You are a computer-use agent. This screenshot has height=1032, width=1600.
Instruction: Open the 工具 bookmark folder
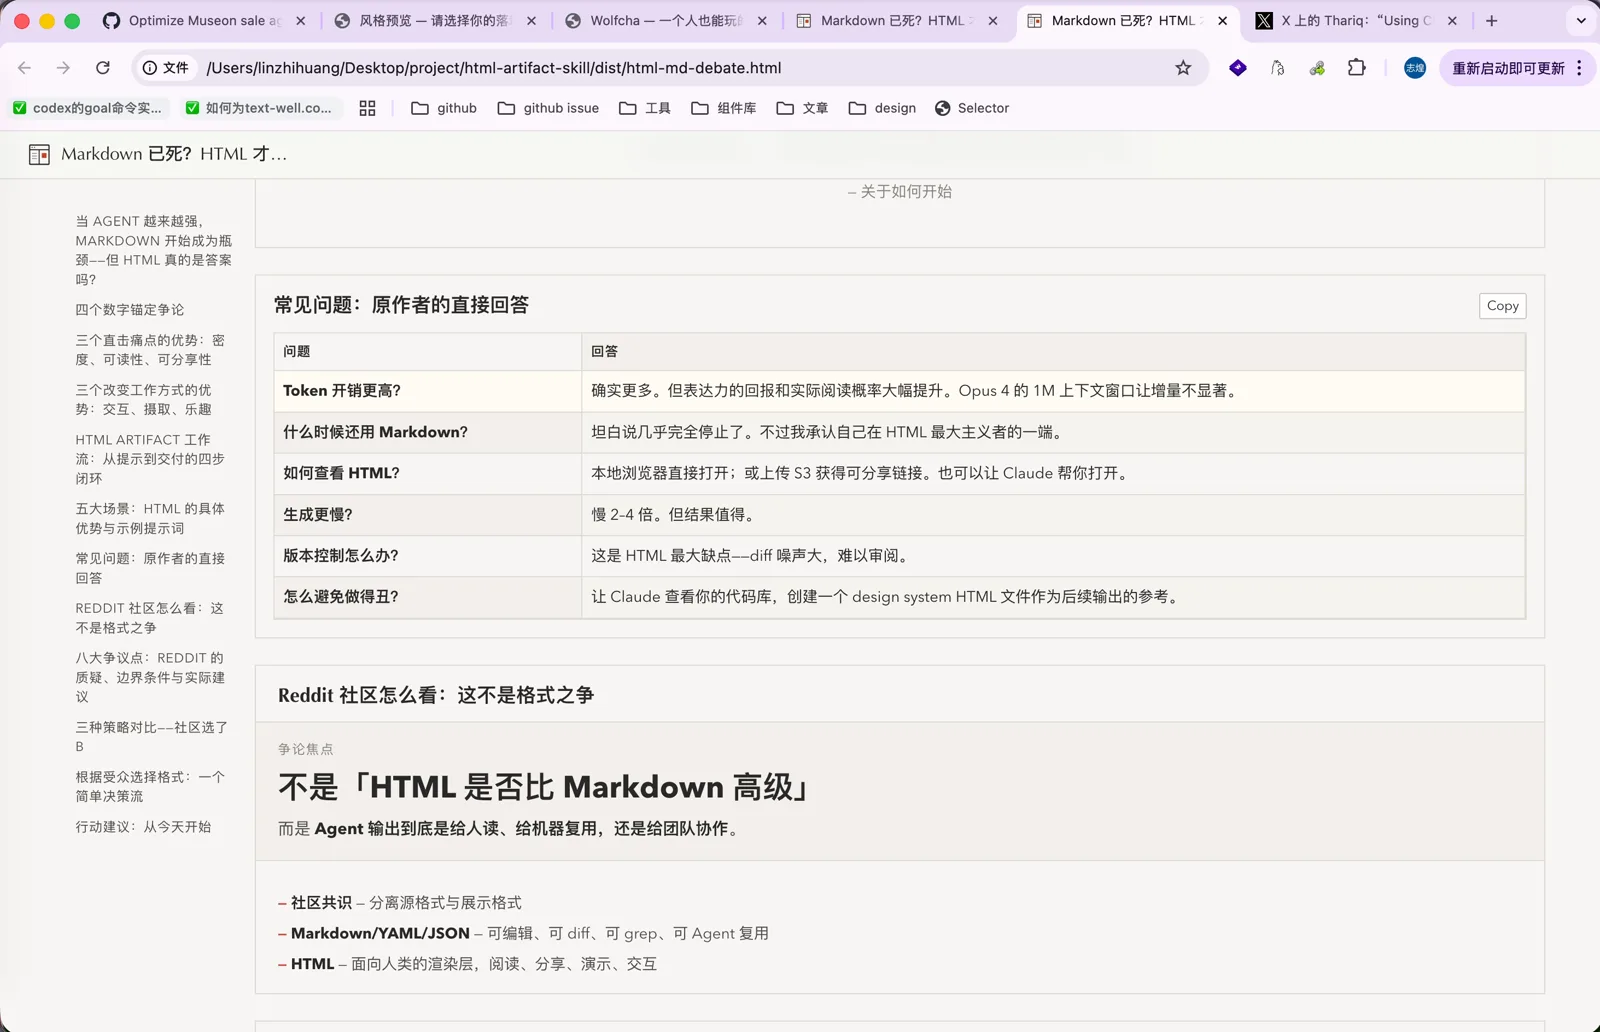(x=645, y=108)
